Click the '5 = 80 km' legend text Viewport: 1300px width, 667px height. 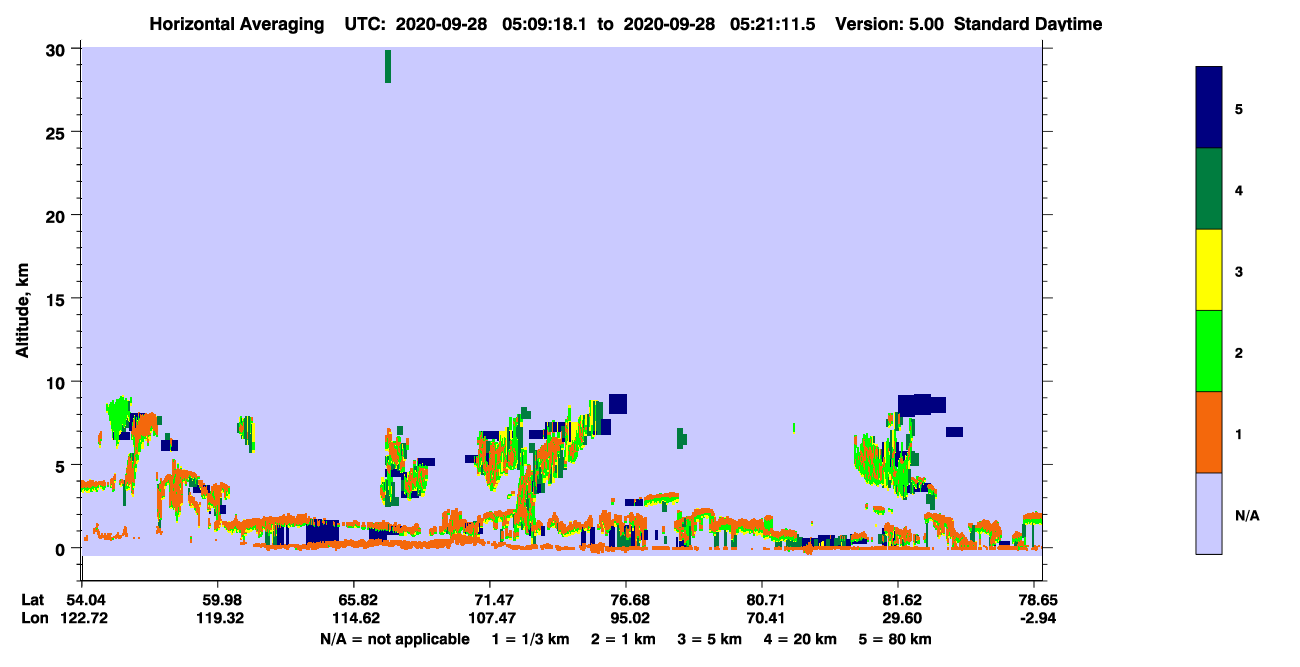pos(897,639)
